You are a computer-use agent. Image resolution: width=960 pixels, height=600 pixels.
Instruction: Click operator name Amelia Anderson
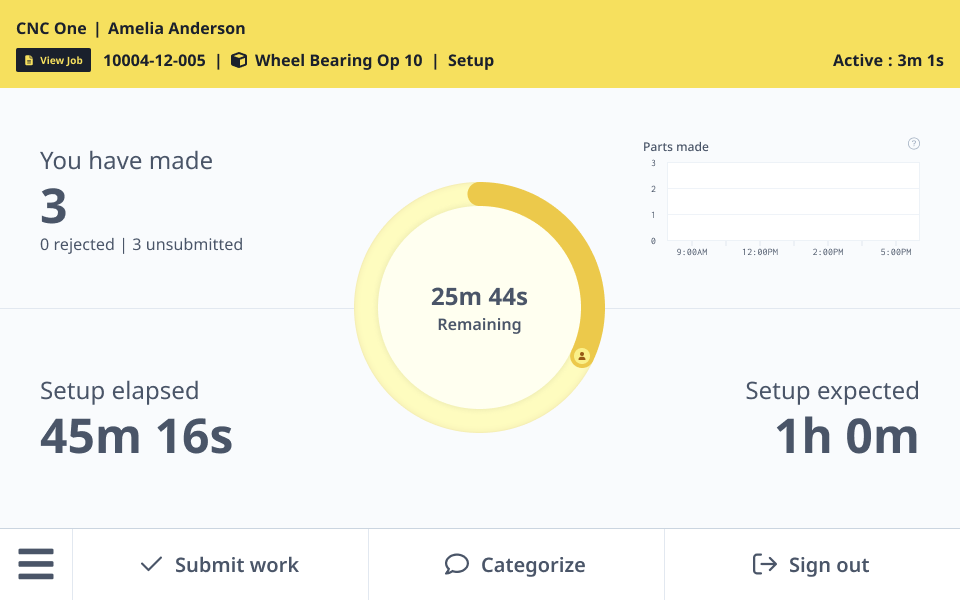[x=176, y=28]
